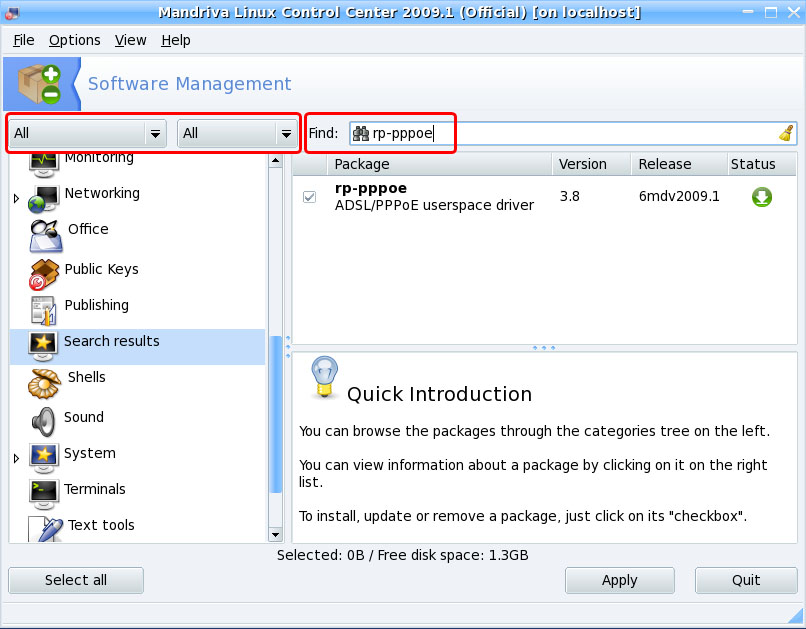Click the Sound speaker icon
The height and width of the screenshot is (629, 806).
click(43, 422)
